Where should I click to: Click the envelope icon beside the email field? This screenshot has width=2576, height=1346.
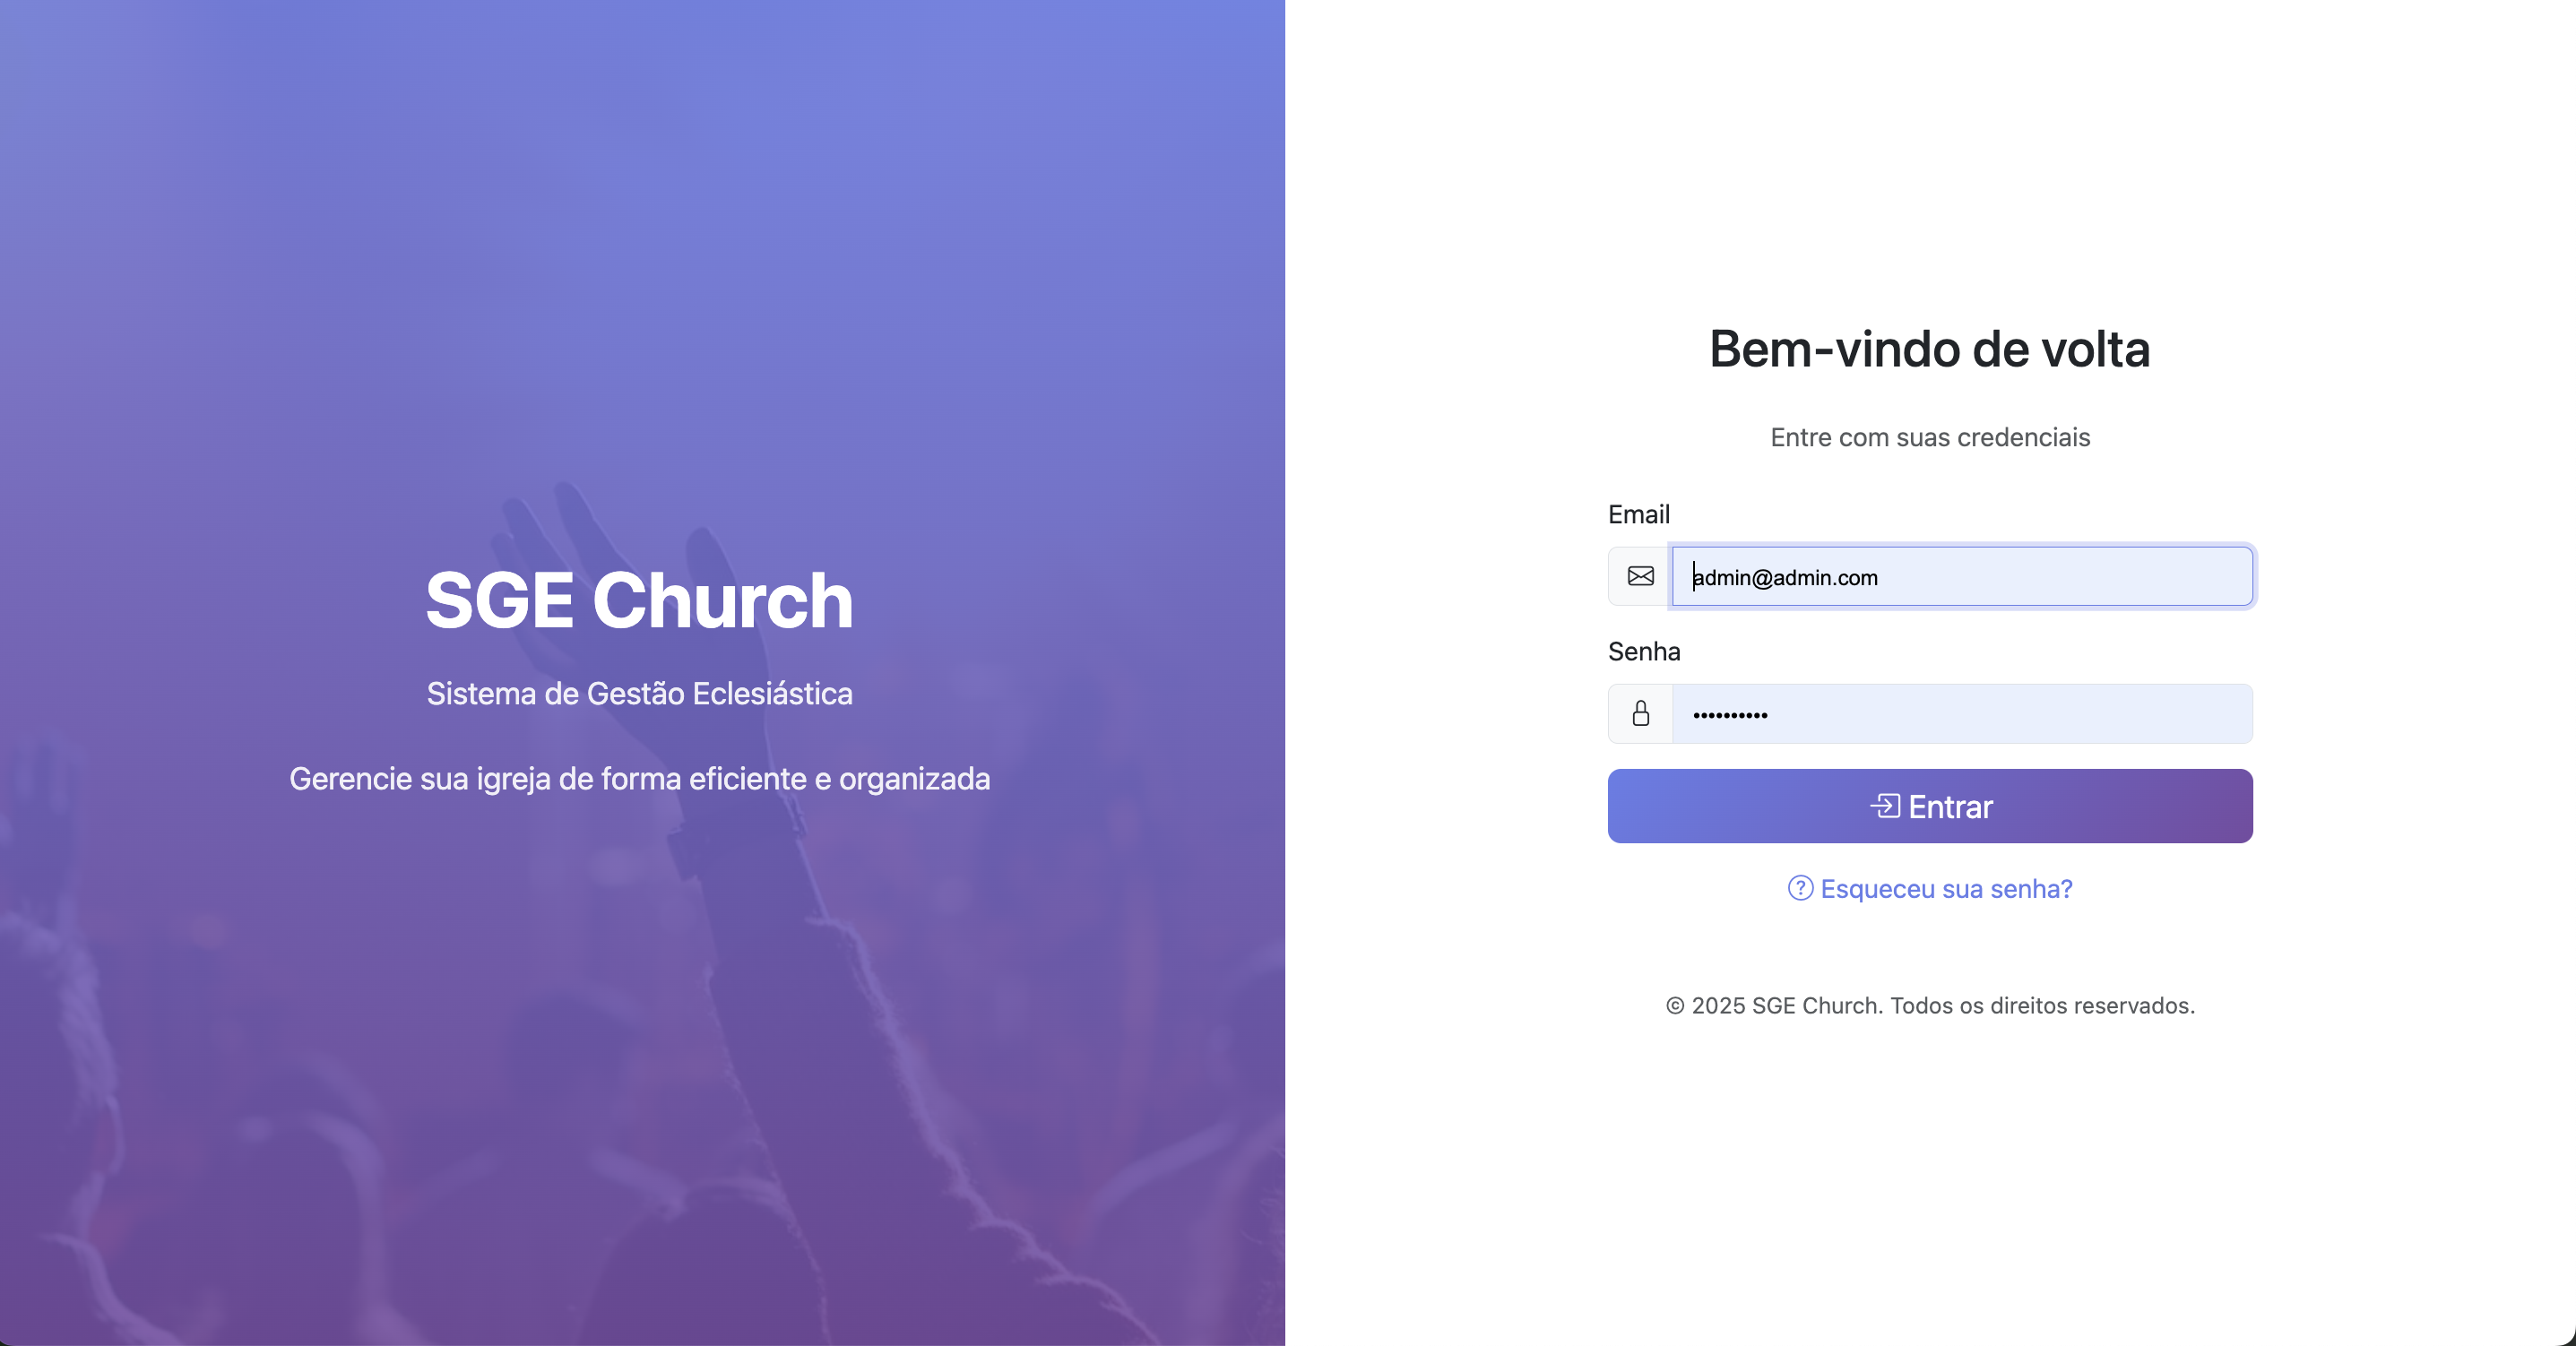coord(1640,576)
